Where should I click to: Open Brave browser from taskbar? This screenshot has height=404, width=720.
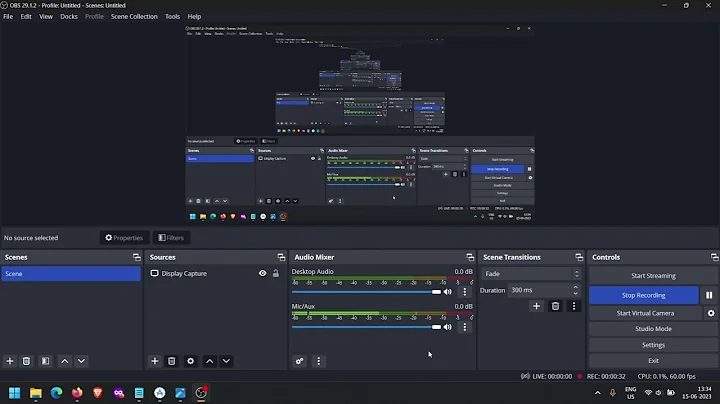tap(98, 393)
